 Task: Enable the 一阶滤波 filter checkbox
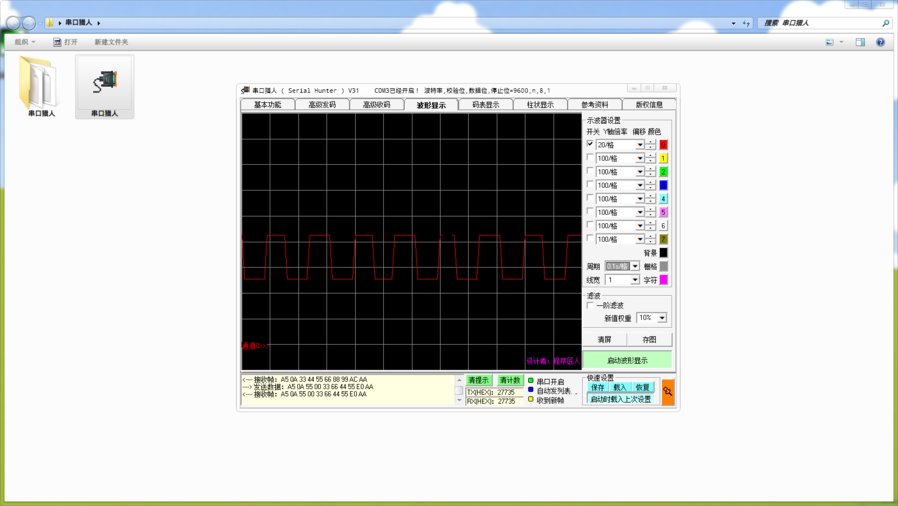(590, 305)
